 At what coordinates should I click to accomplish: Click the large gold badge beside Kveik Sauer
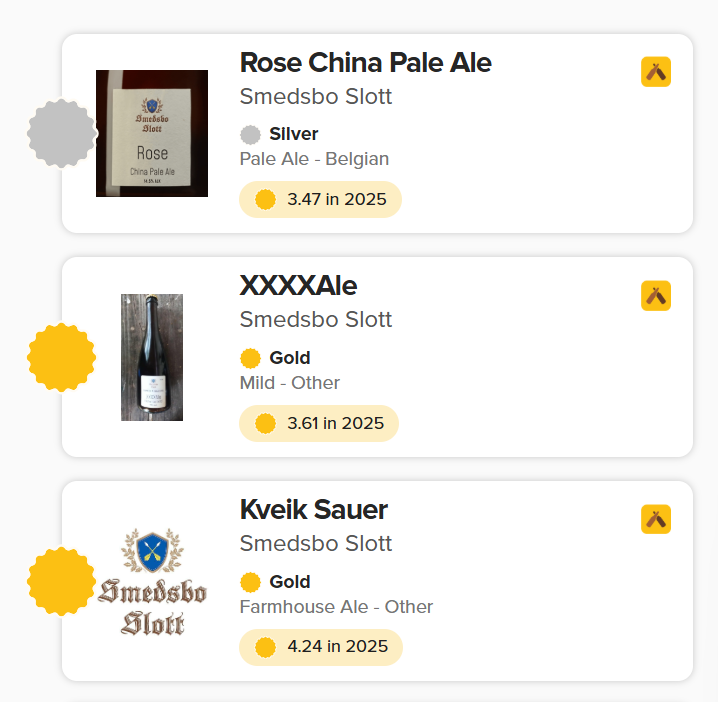click(61, 581)
